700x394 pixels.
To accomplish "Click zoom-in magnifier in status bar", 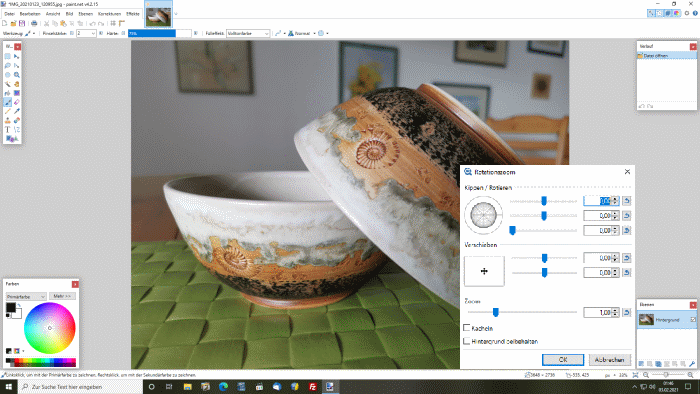I will pos(691,375).
